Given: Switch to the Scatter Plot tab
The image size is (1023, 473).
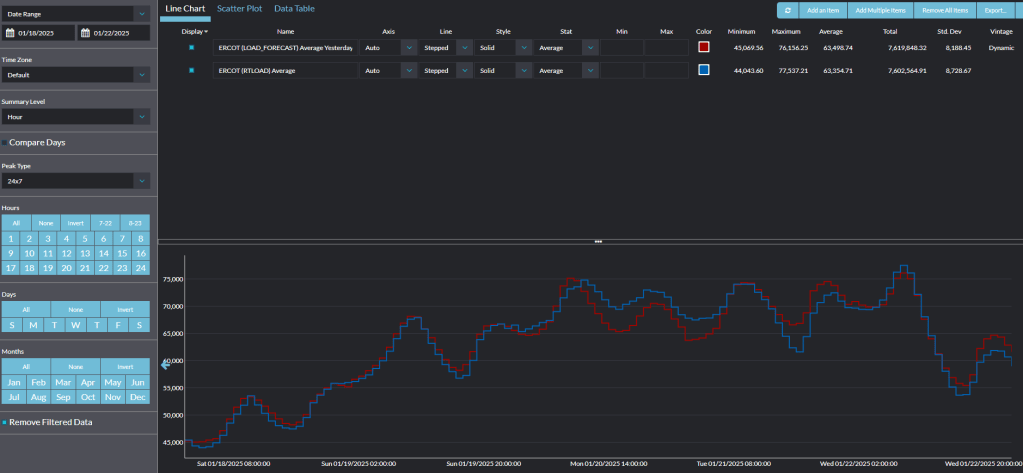Looking at the screenshot, I should 239,8.
